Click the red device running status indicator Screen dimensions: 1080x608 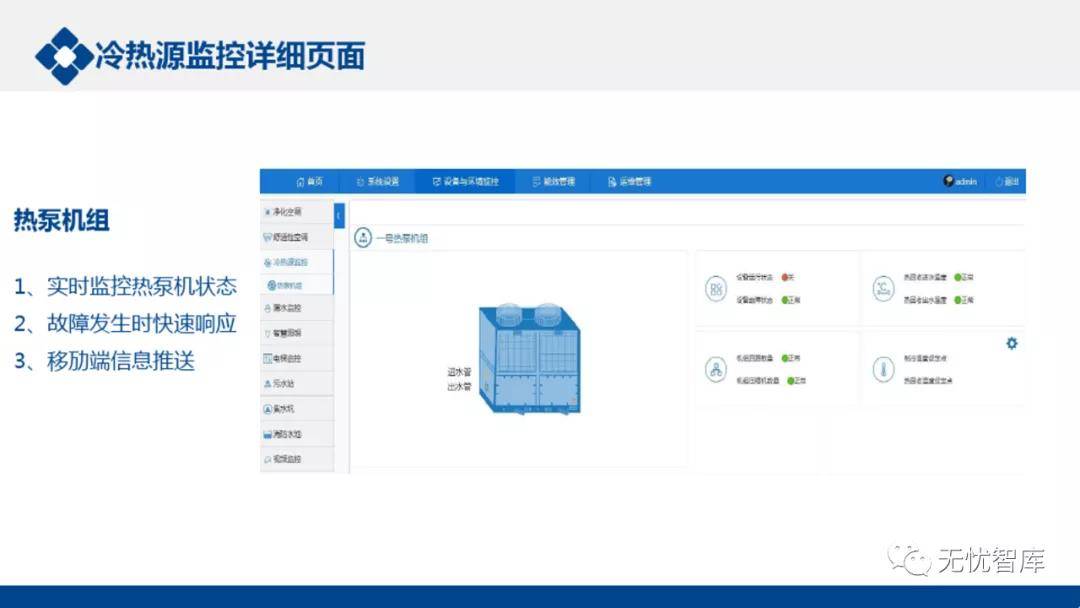click(x=786, y=277)
